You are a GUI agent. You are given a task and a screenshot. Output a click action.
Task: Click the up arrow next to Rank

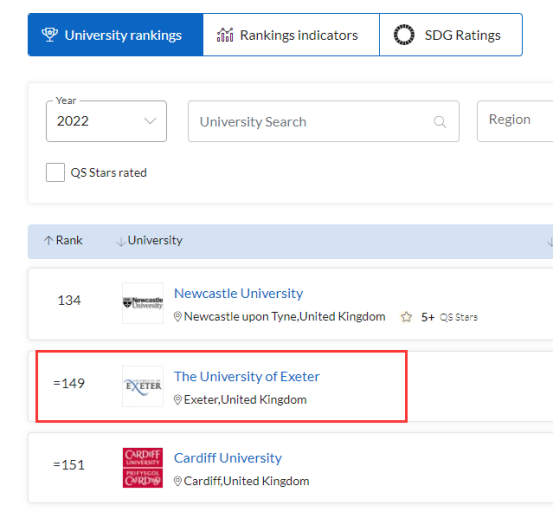(x=48, y=241)
